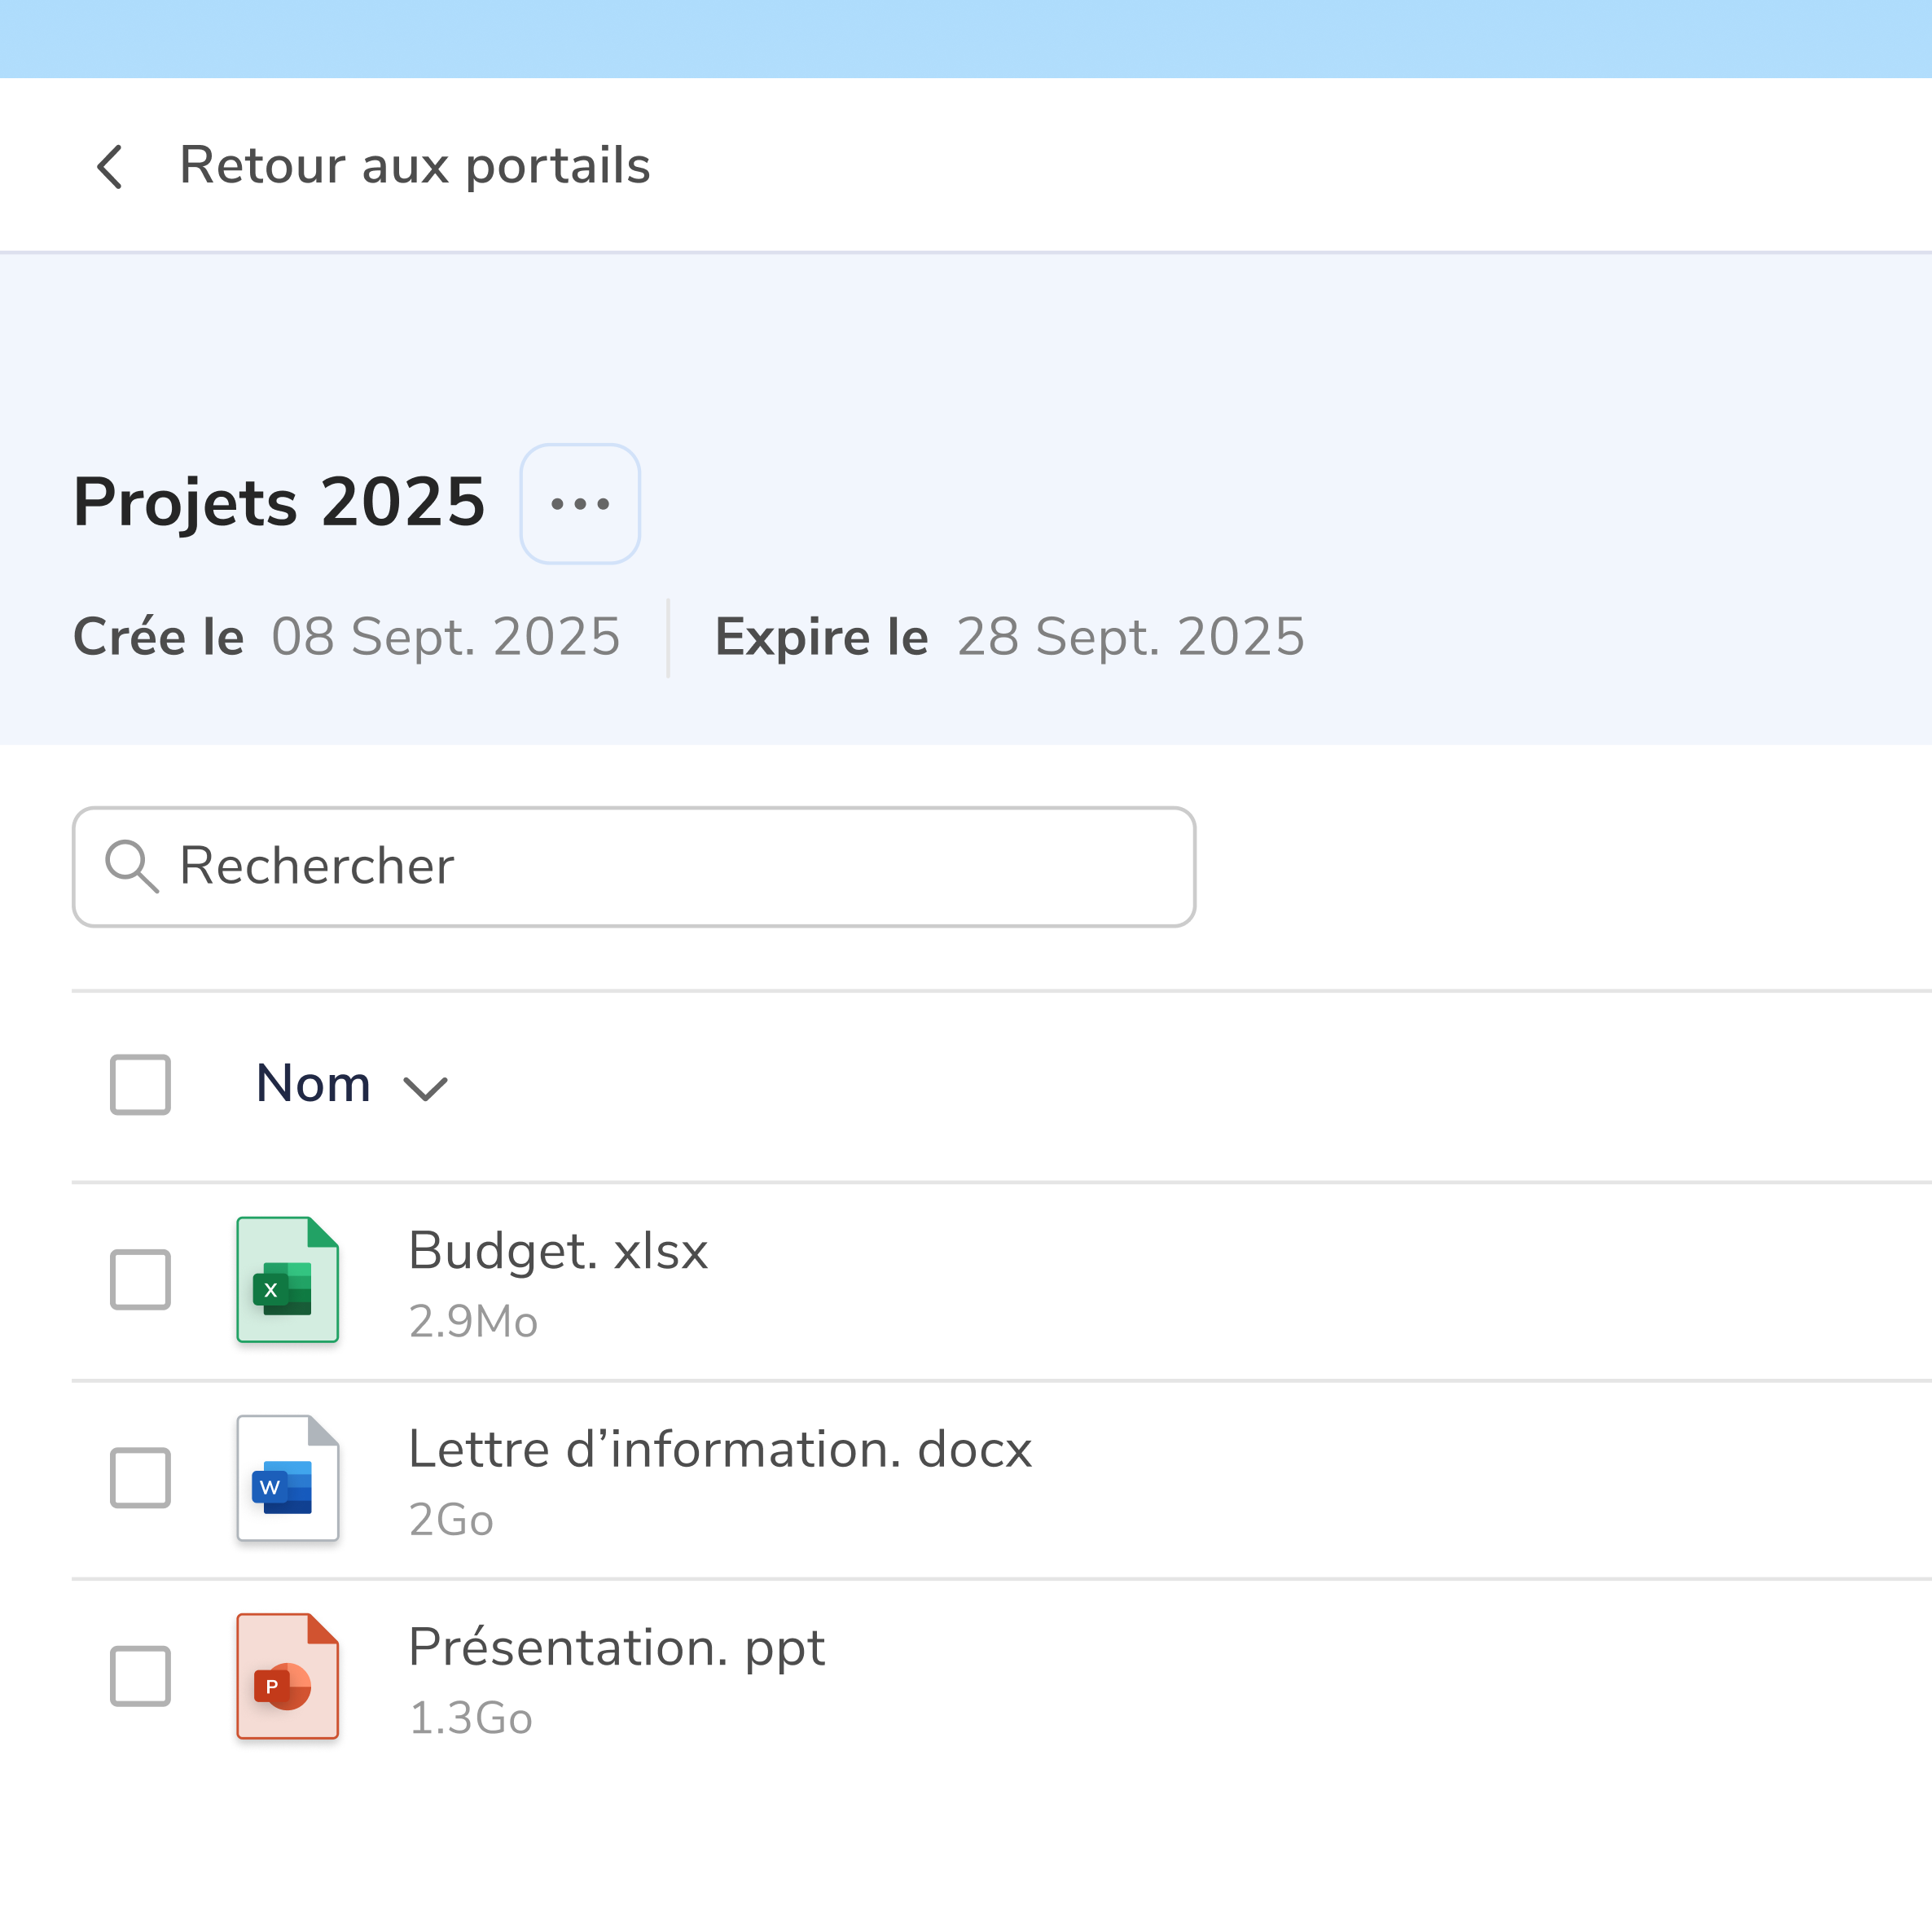The width and height of the screenshot is (1932, 1922).
Task: Click the back chevron arrow
Action: (110, 167)
